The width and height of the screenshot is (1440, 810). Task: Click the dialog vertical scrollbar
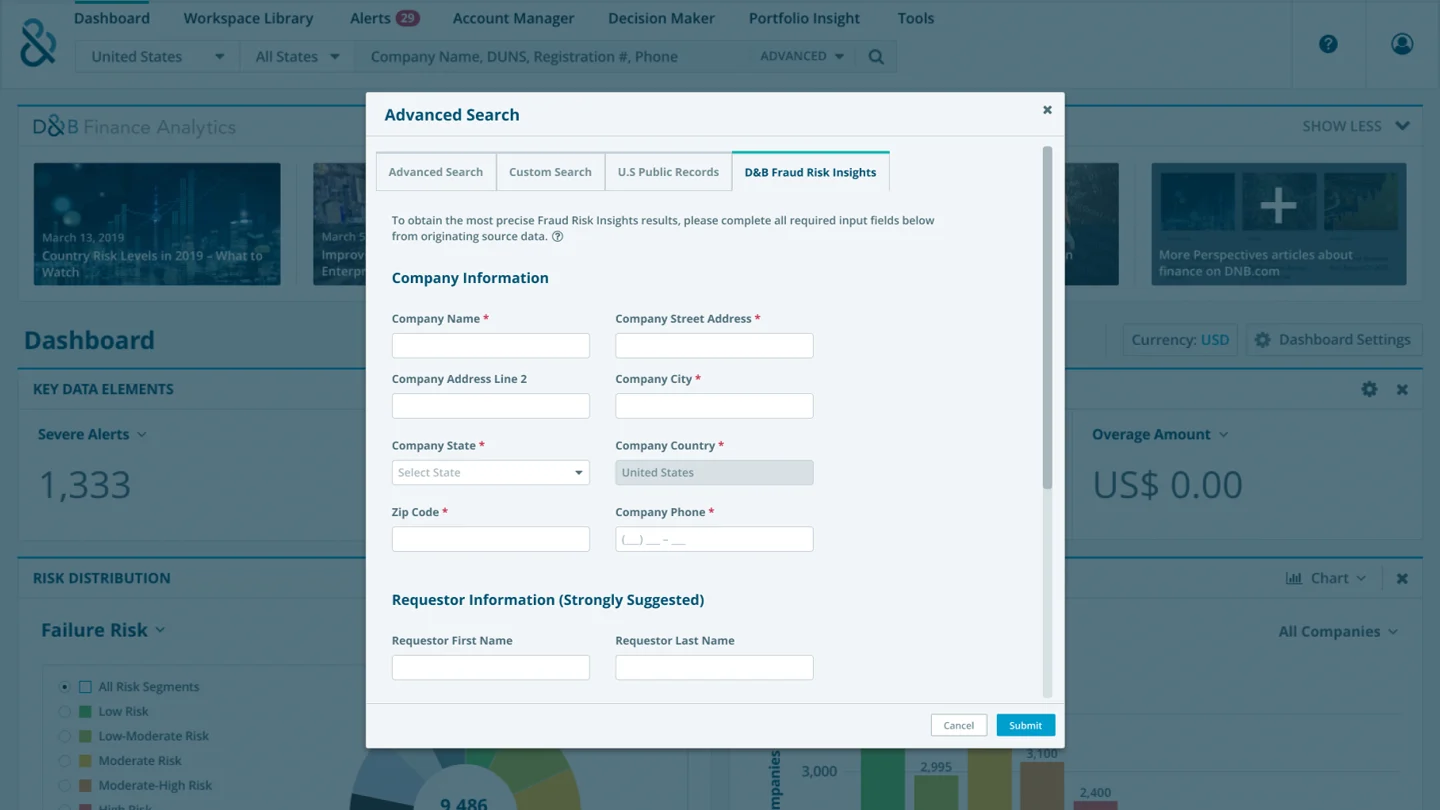click(1047, 318)
